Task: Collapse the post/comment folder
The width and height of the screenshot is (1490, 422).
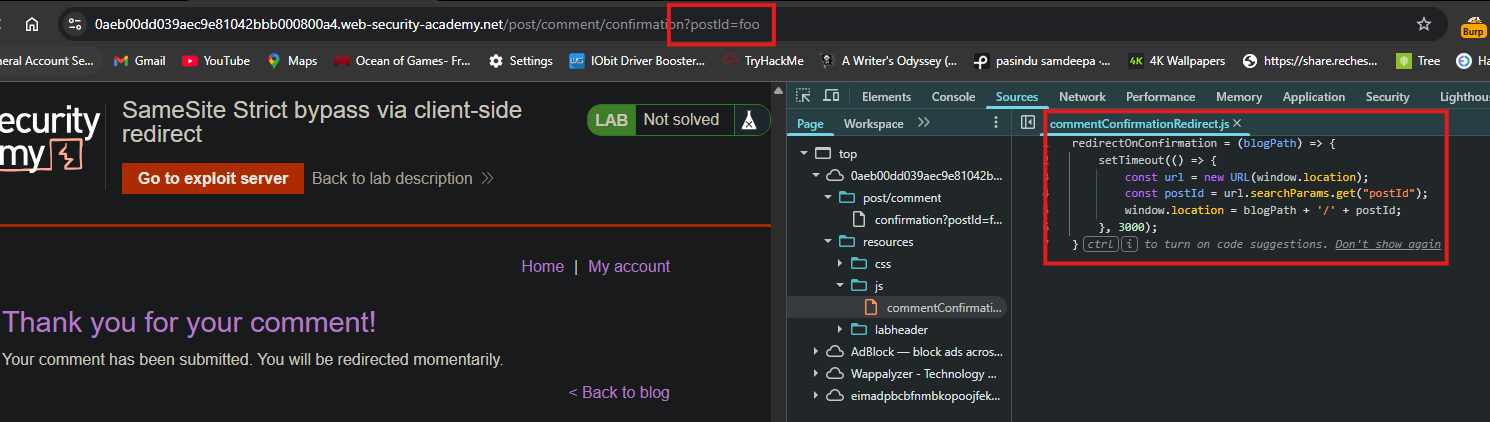Action: [828, 198]
